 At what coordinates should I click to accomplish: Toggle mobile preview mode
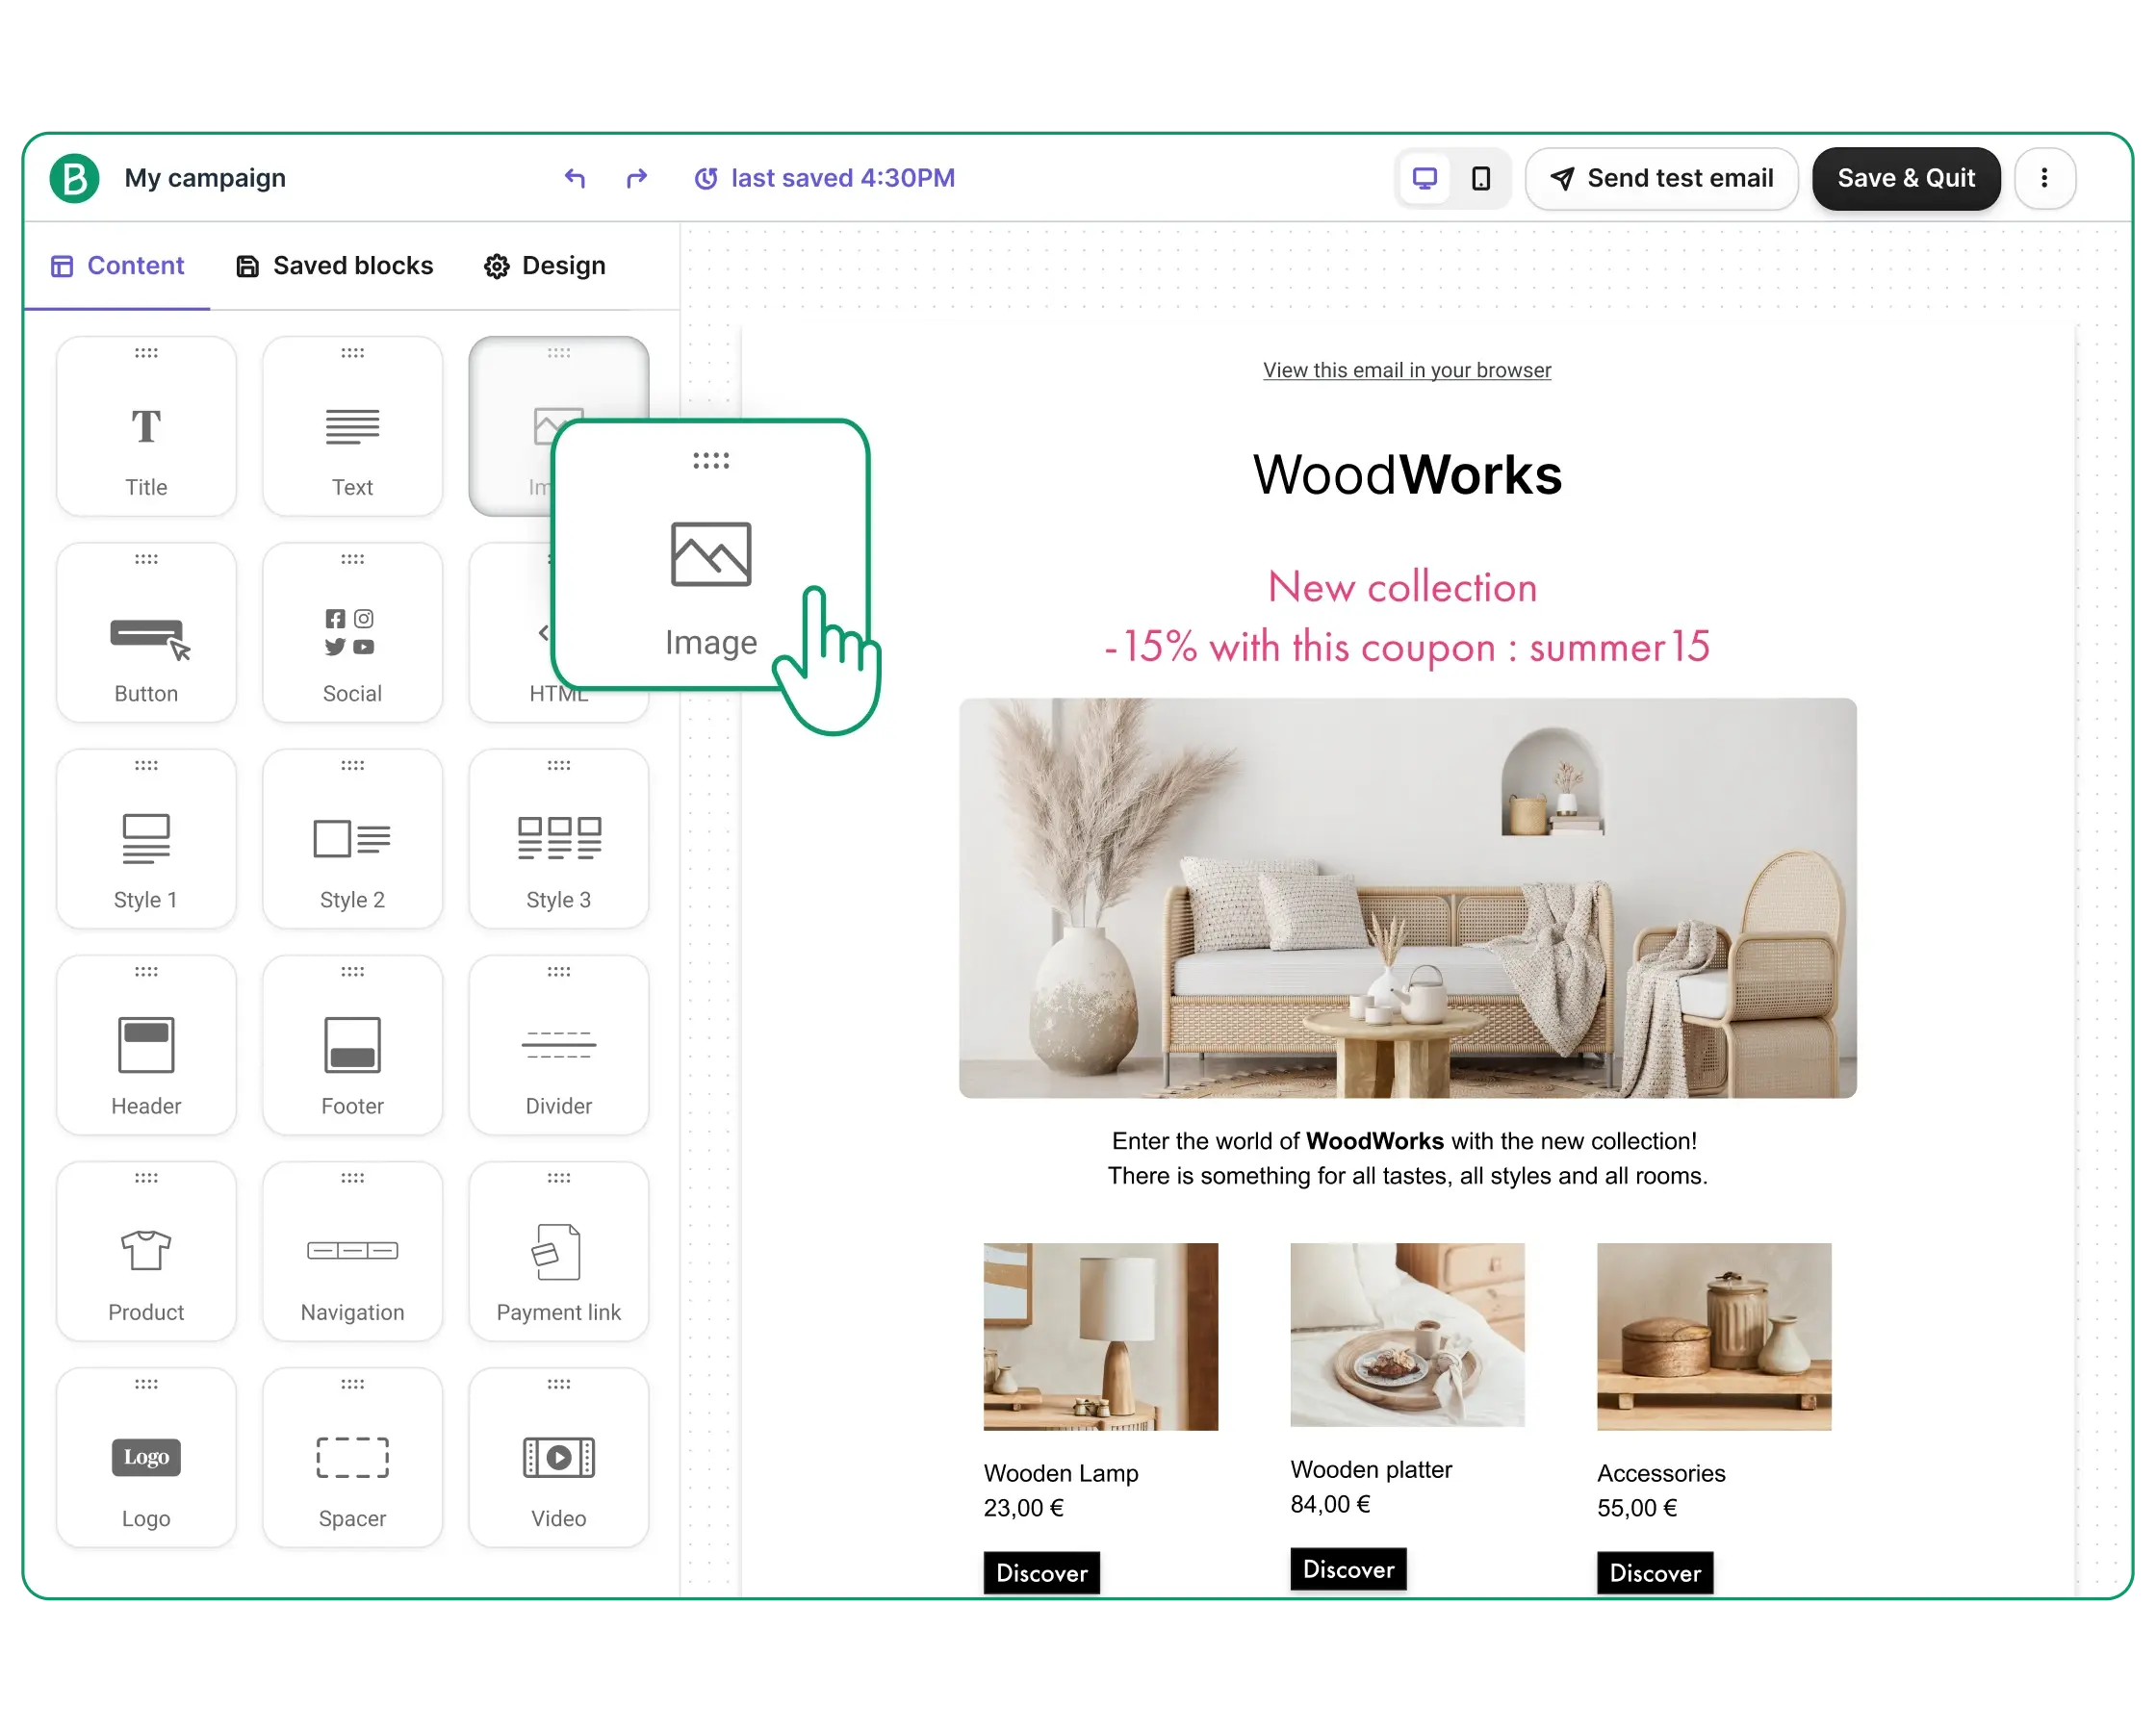tap(1481, 177)
